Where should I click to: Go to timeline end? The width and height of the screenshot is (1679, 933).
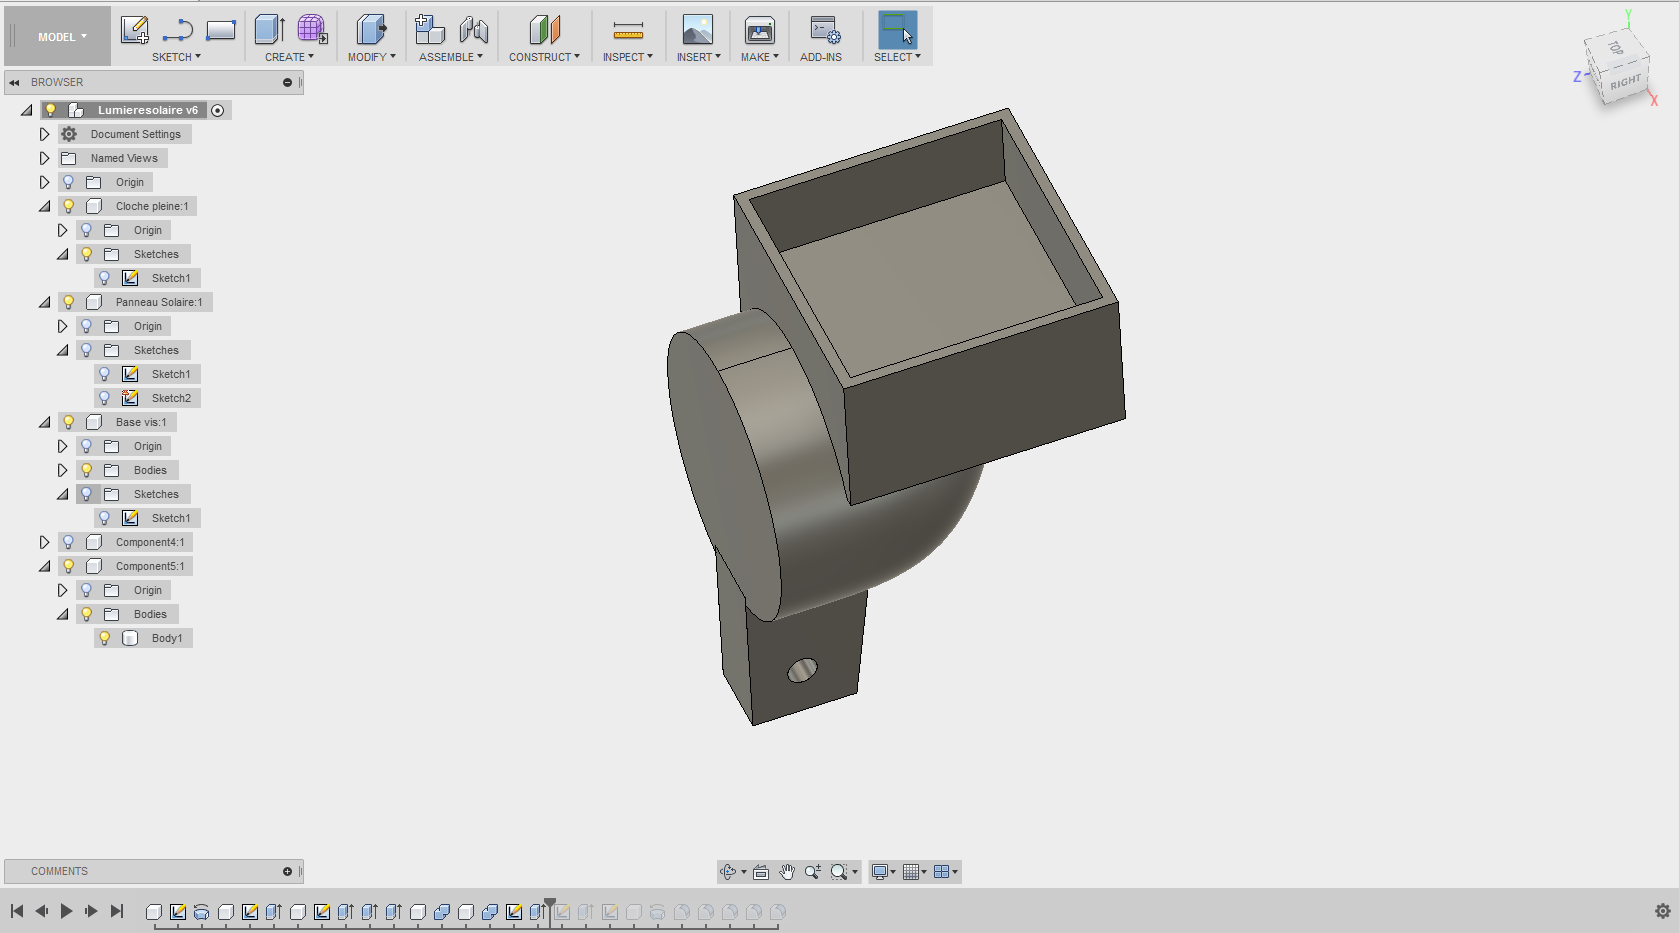(117, 911)
